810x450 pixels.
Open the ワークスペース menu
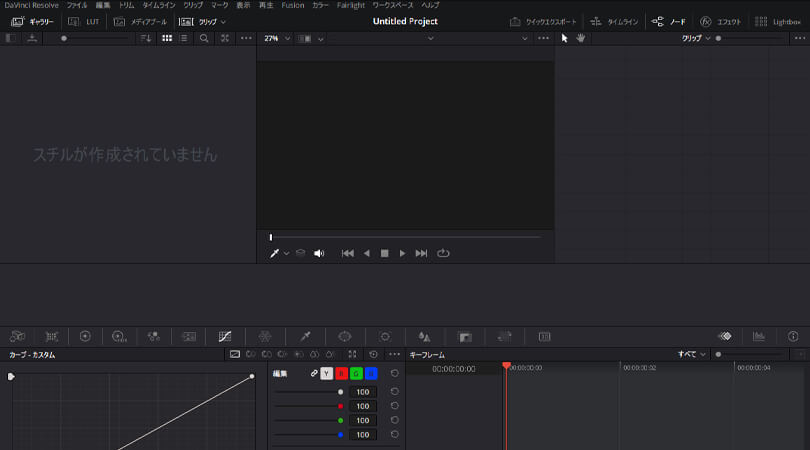[392, 5]
